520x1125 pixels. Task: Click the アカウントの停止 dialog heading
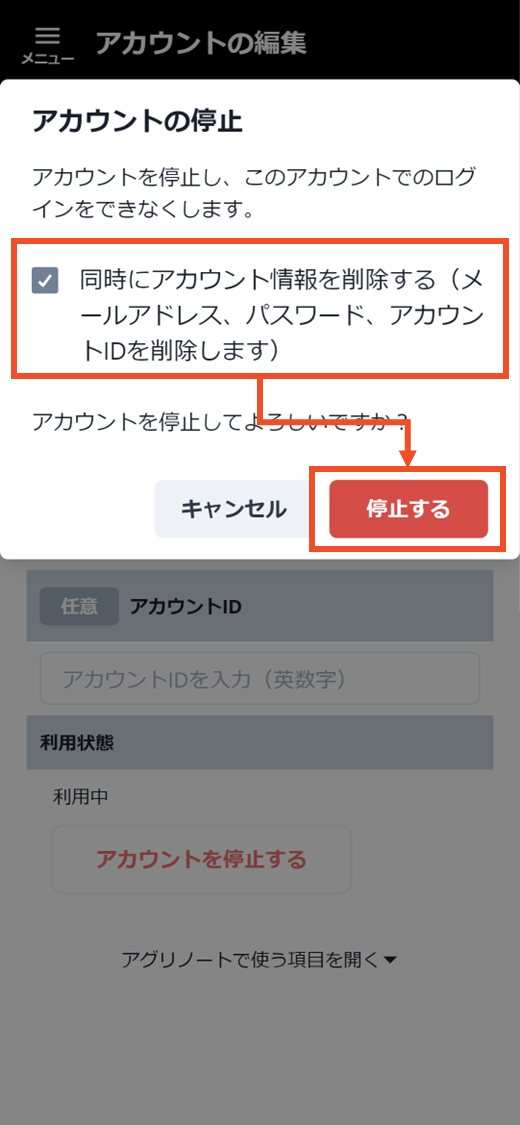tap(138, 122)
